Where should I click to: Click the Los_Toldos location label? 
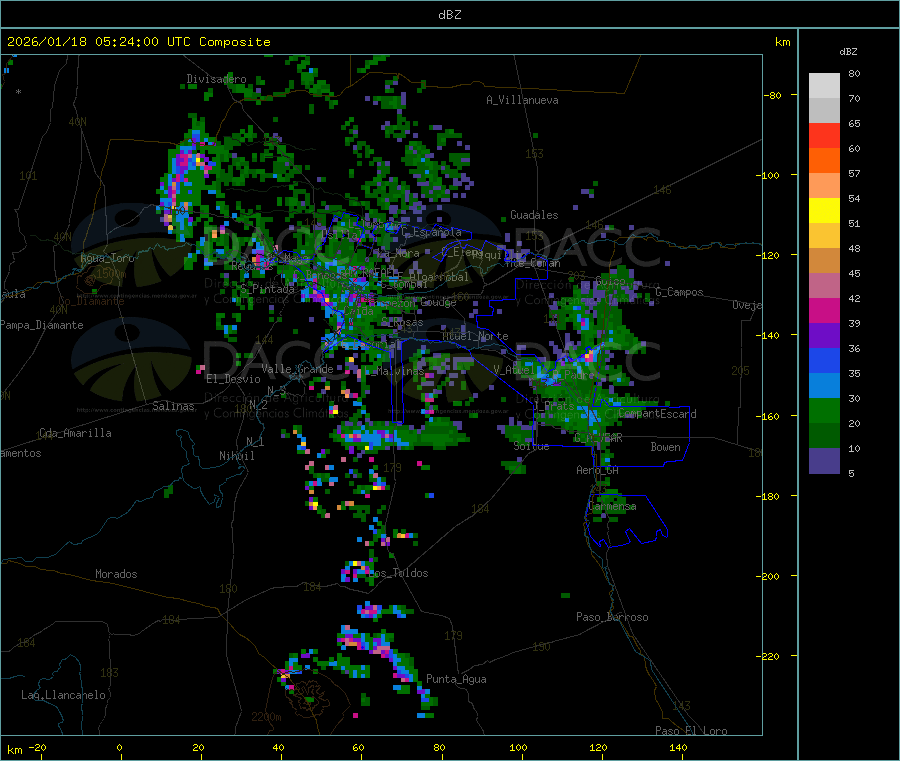(398, 573)
